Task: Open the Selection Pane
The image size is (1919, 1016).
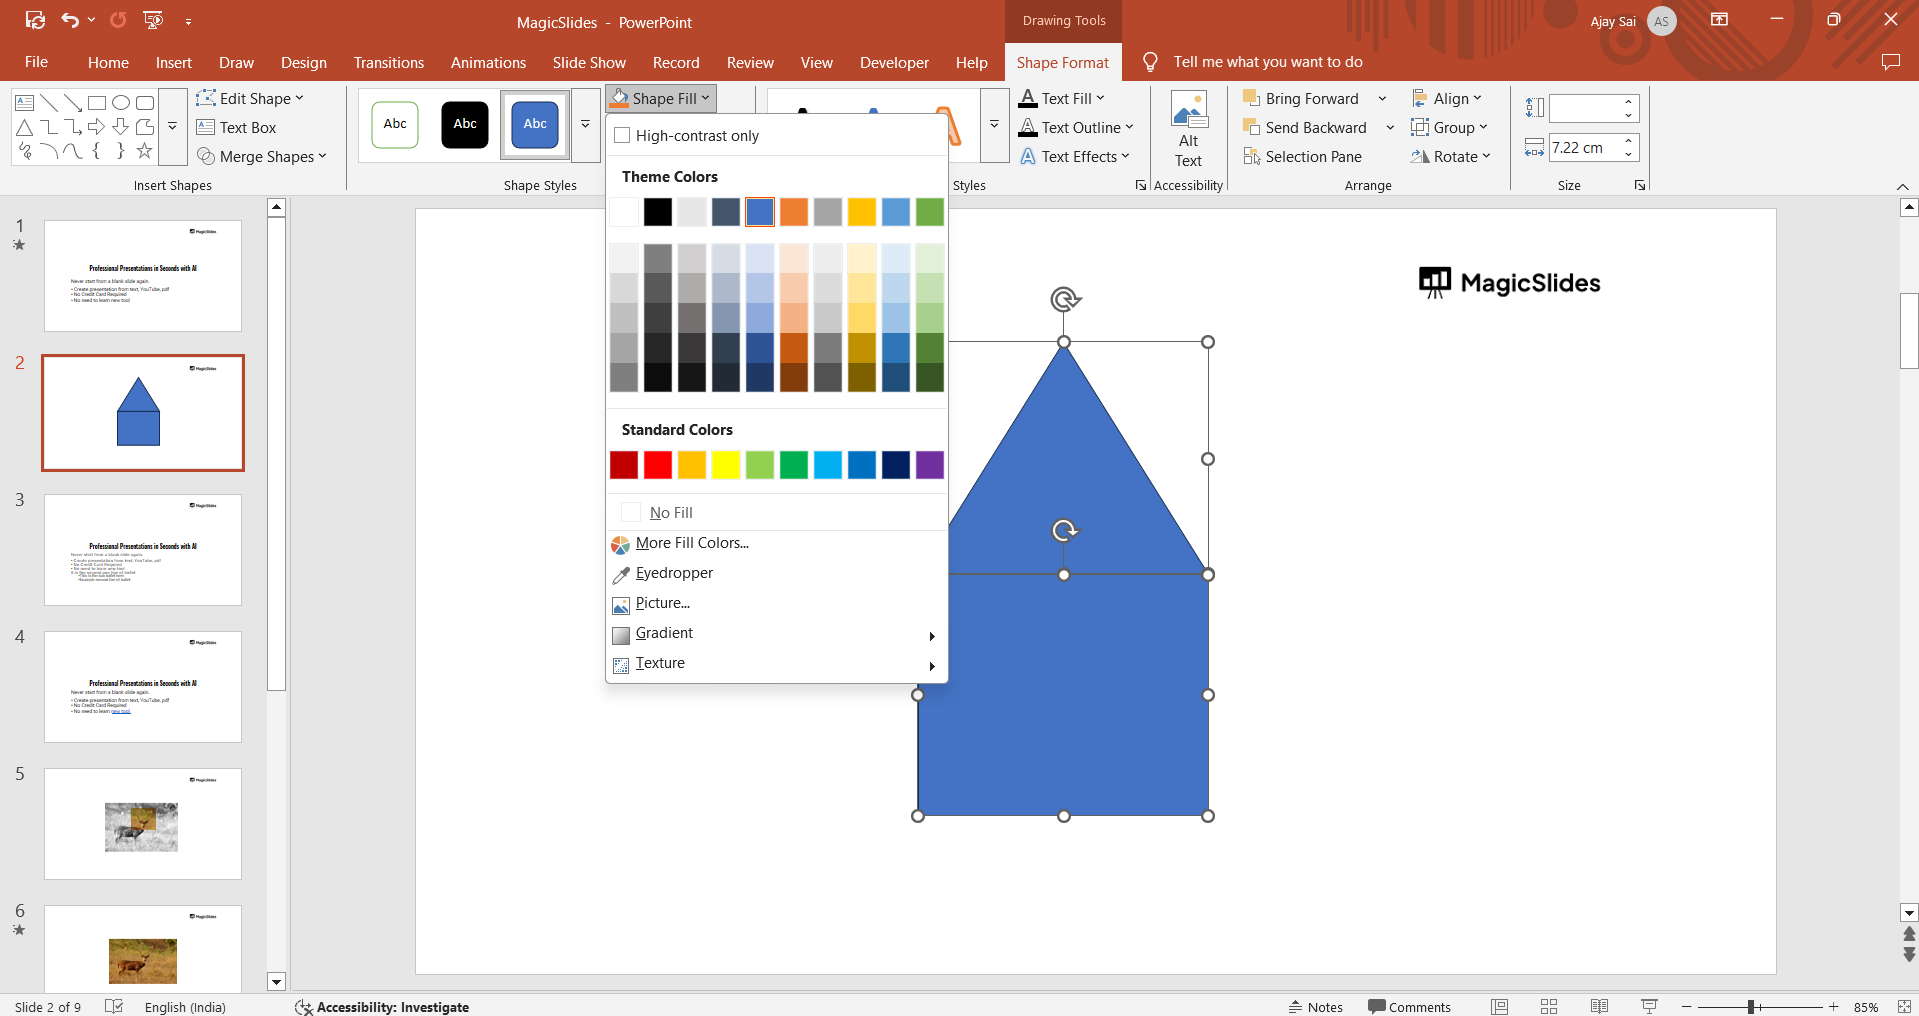Action: click(x=1302, y=157)
